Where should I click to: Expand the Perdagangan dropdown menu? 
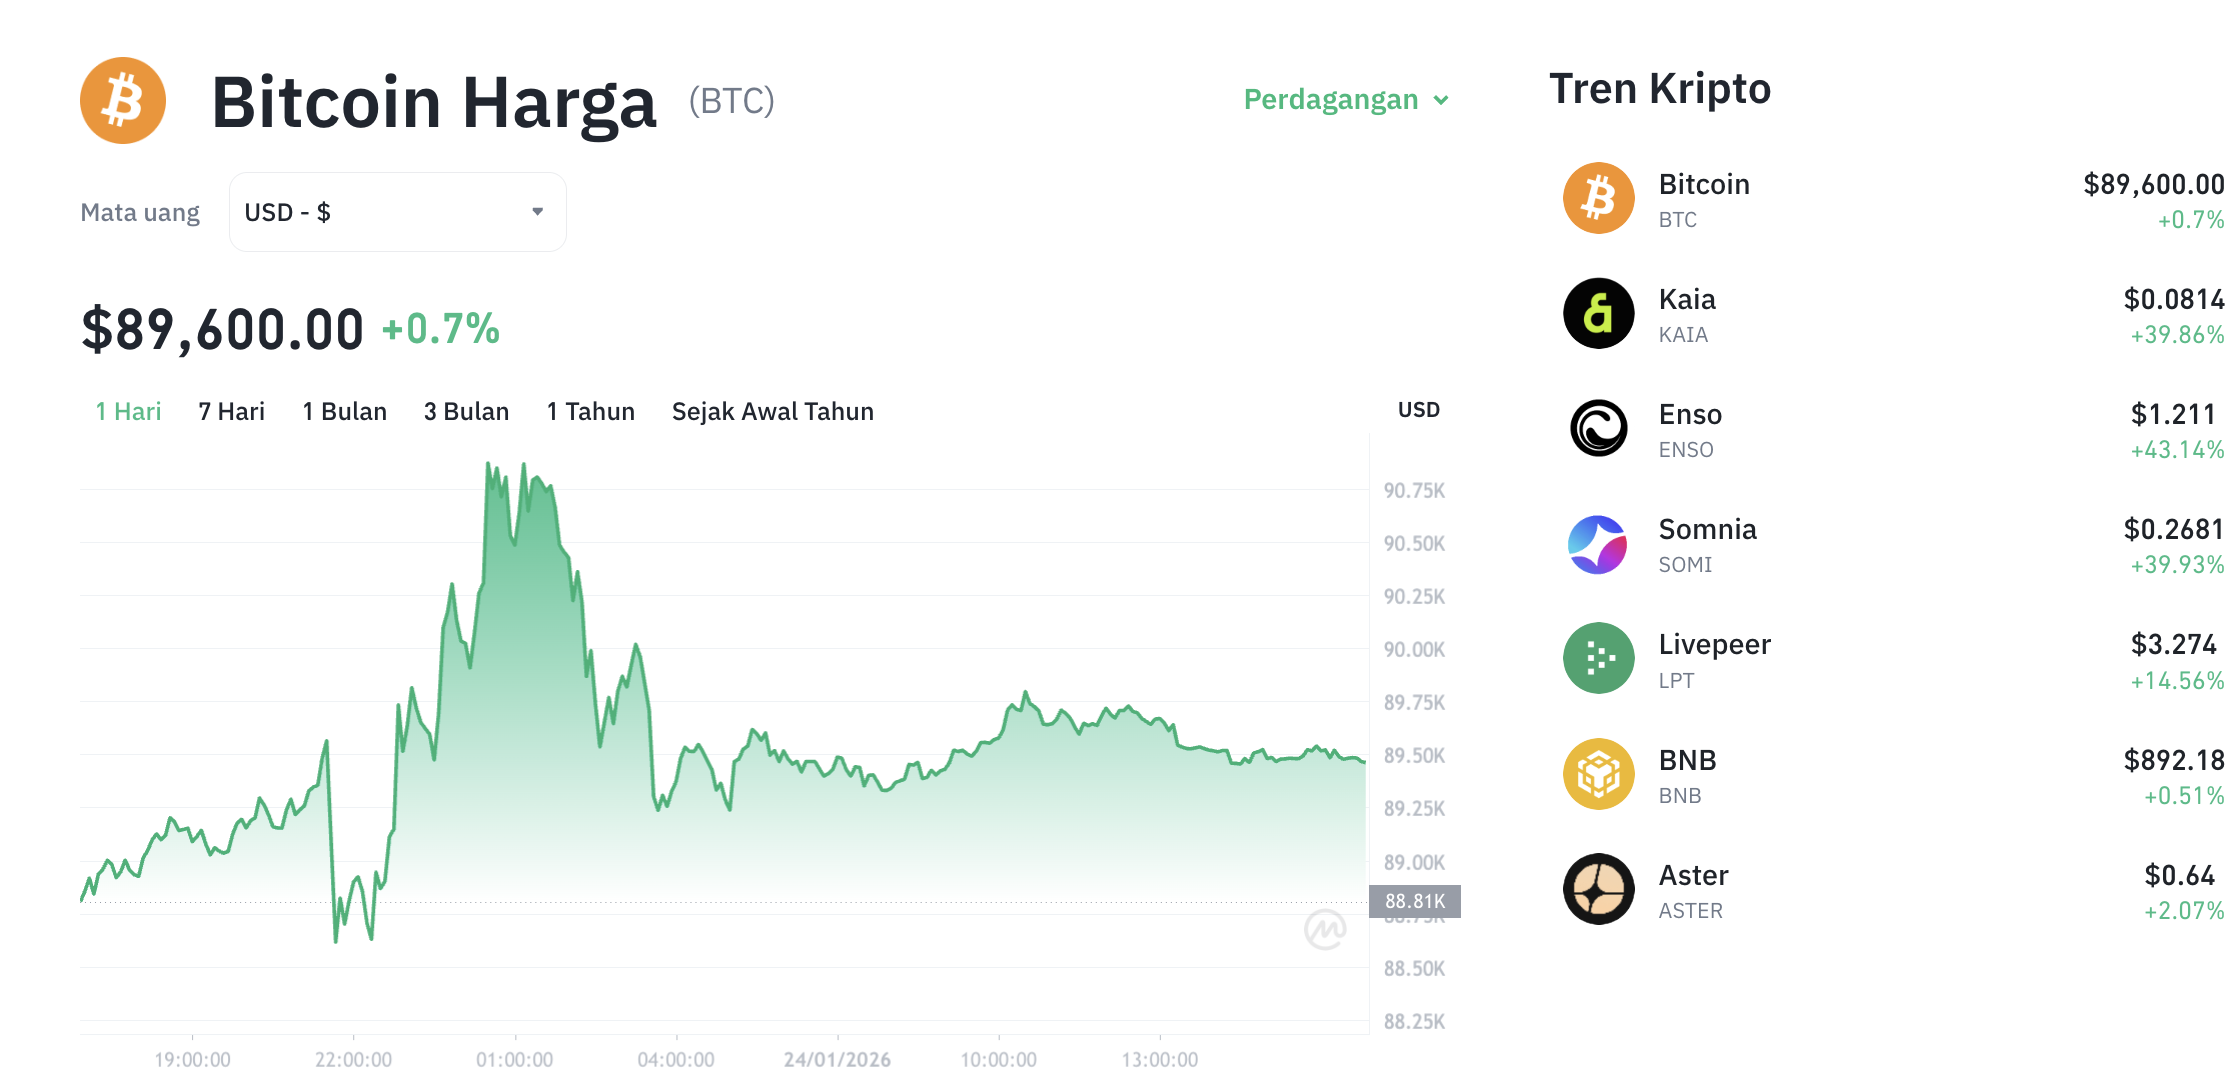click(x=1345, y=99)
